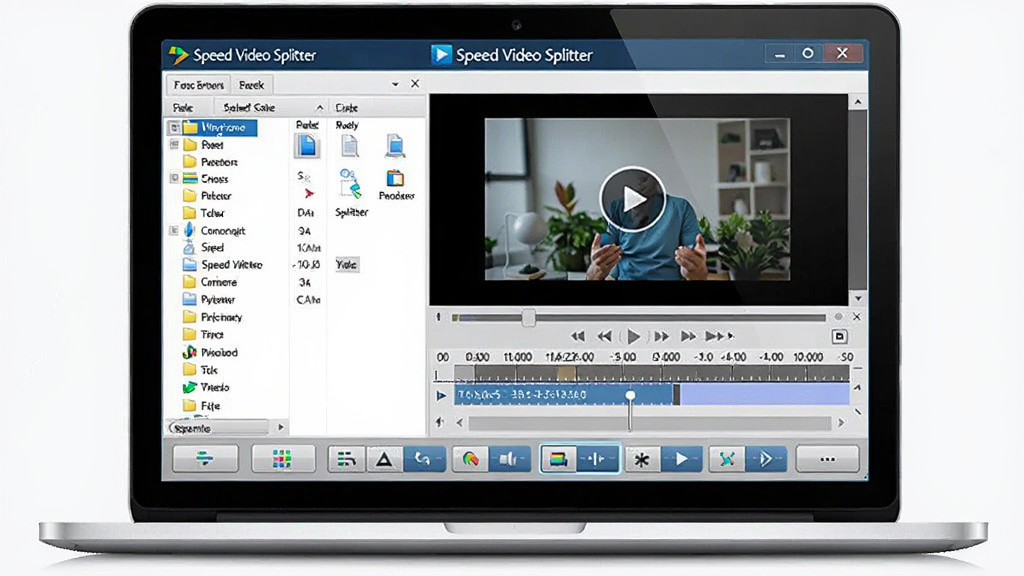Viewport: 1024px width, 576px height.
Task: Click the skip-to-end triple arrow button
Action: coord(719,336)
